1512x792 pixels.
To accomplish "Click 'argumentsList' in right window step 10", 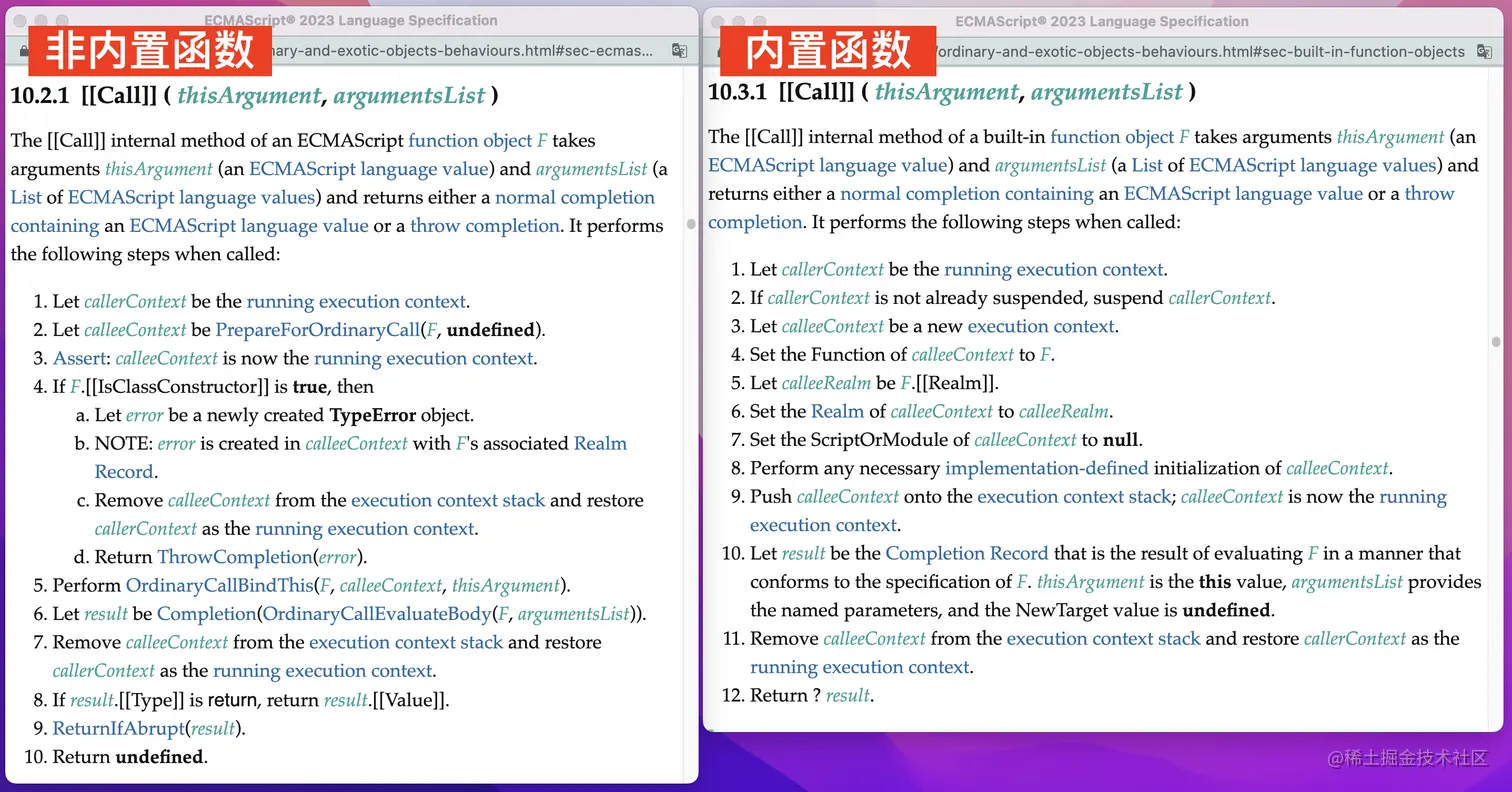I will point(1347,582).
